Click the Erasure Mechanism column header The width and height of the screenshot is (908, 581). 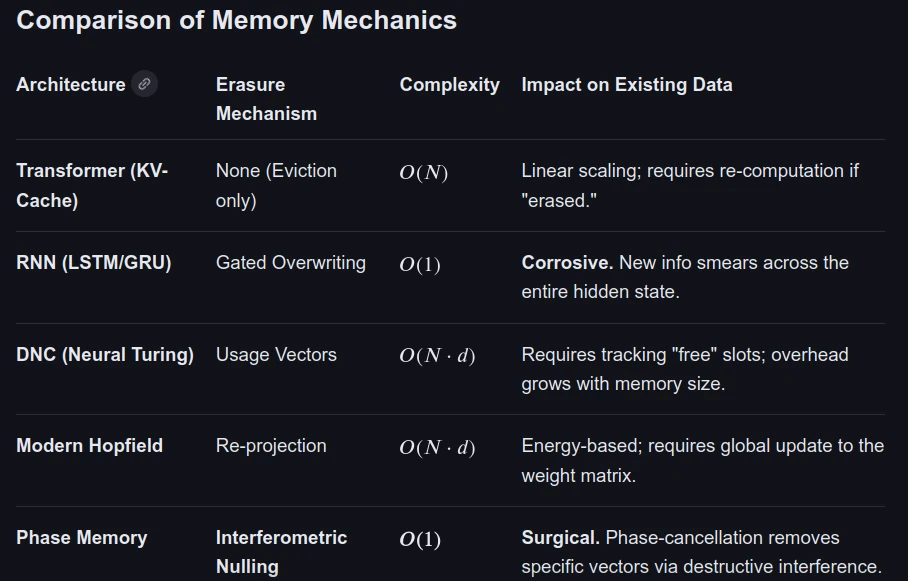[266, 99]
